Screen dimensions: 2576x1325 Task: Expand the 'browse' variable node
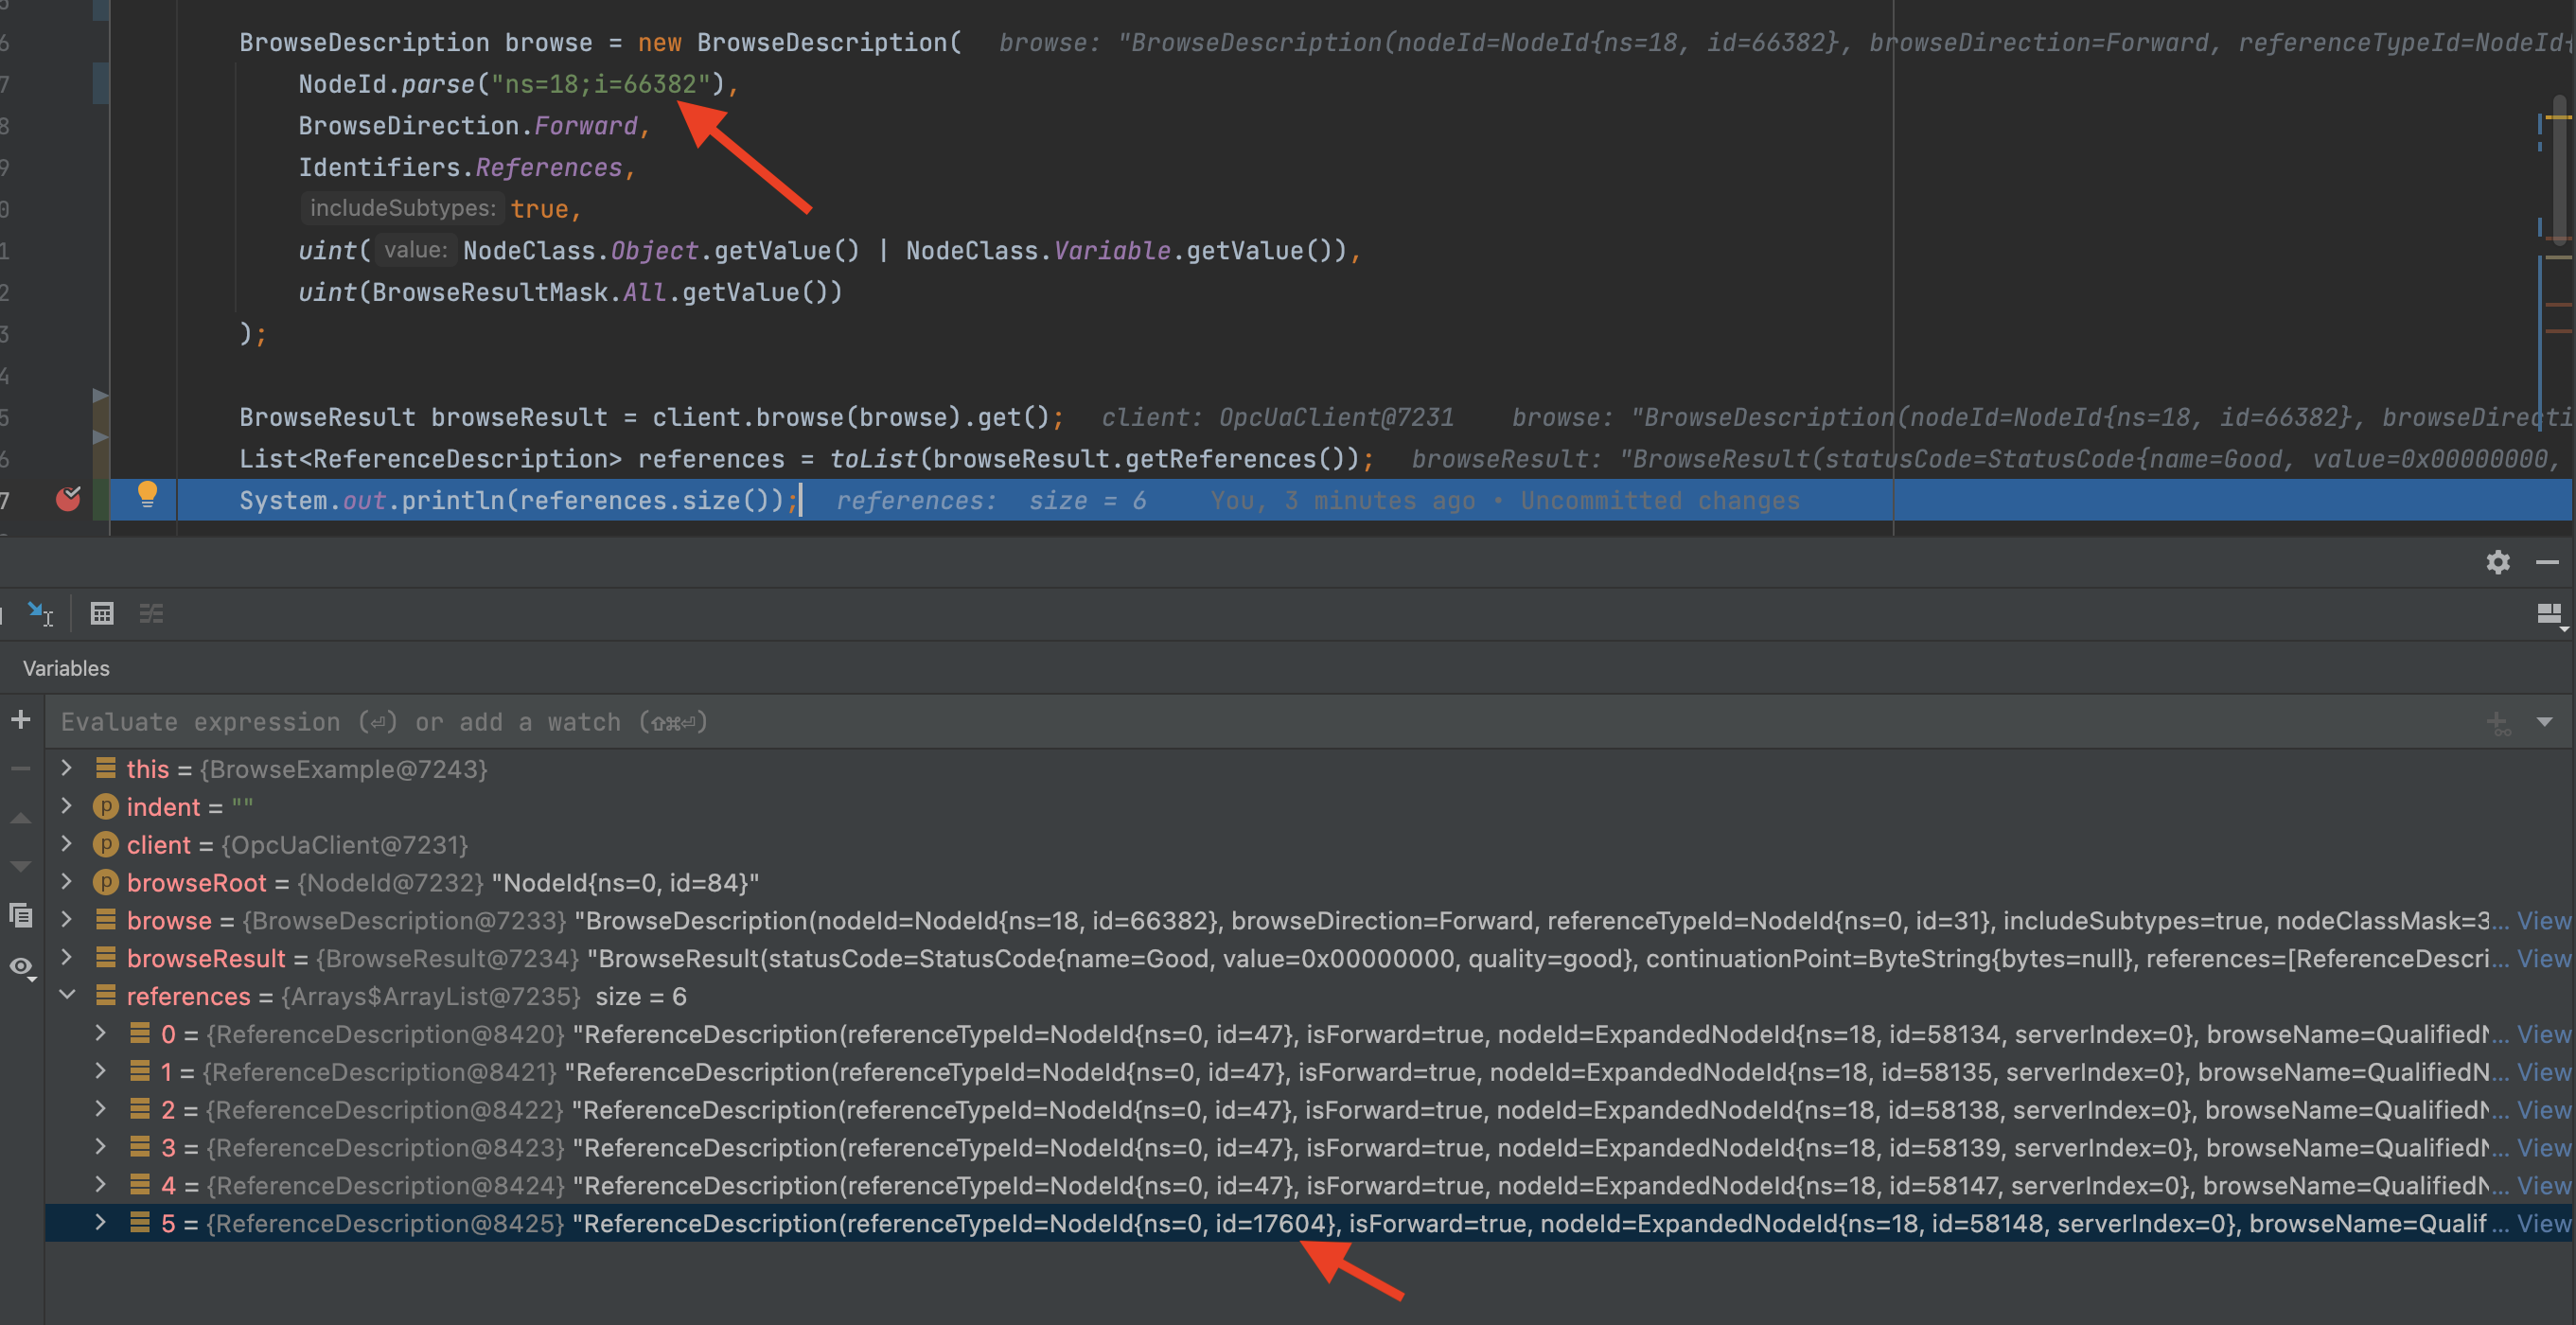tap(67, 920)
